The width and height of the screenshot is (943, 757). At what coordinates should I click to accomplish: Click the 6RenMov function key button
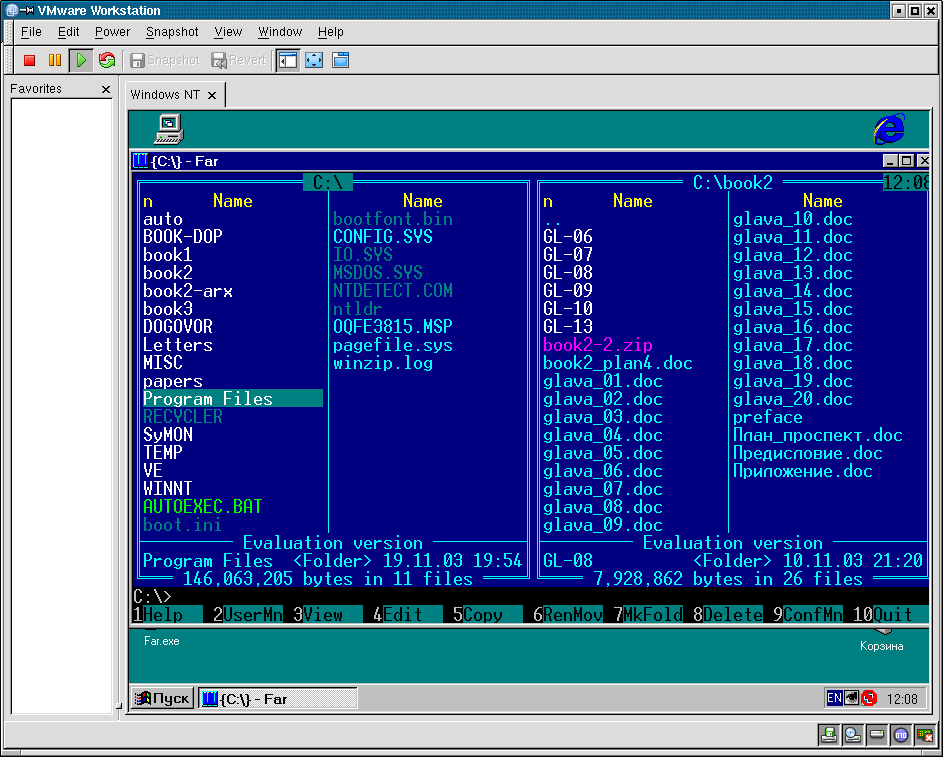coord(568,614)
